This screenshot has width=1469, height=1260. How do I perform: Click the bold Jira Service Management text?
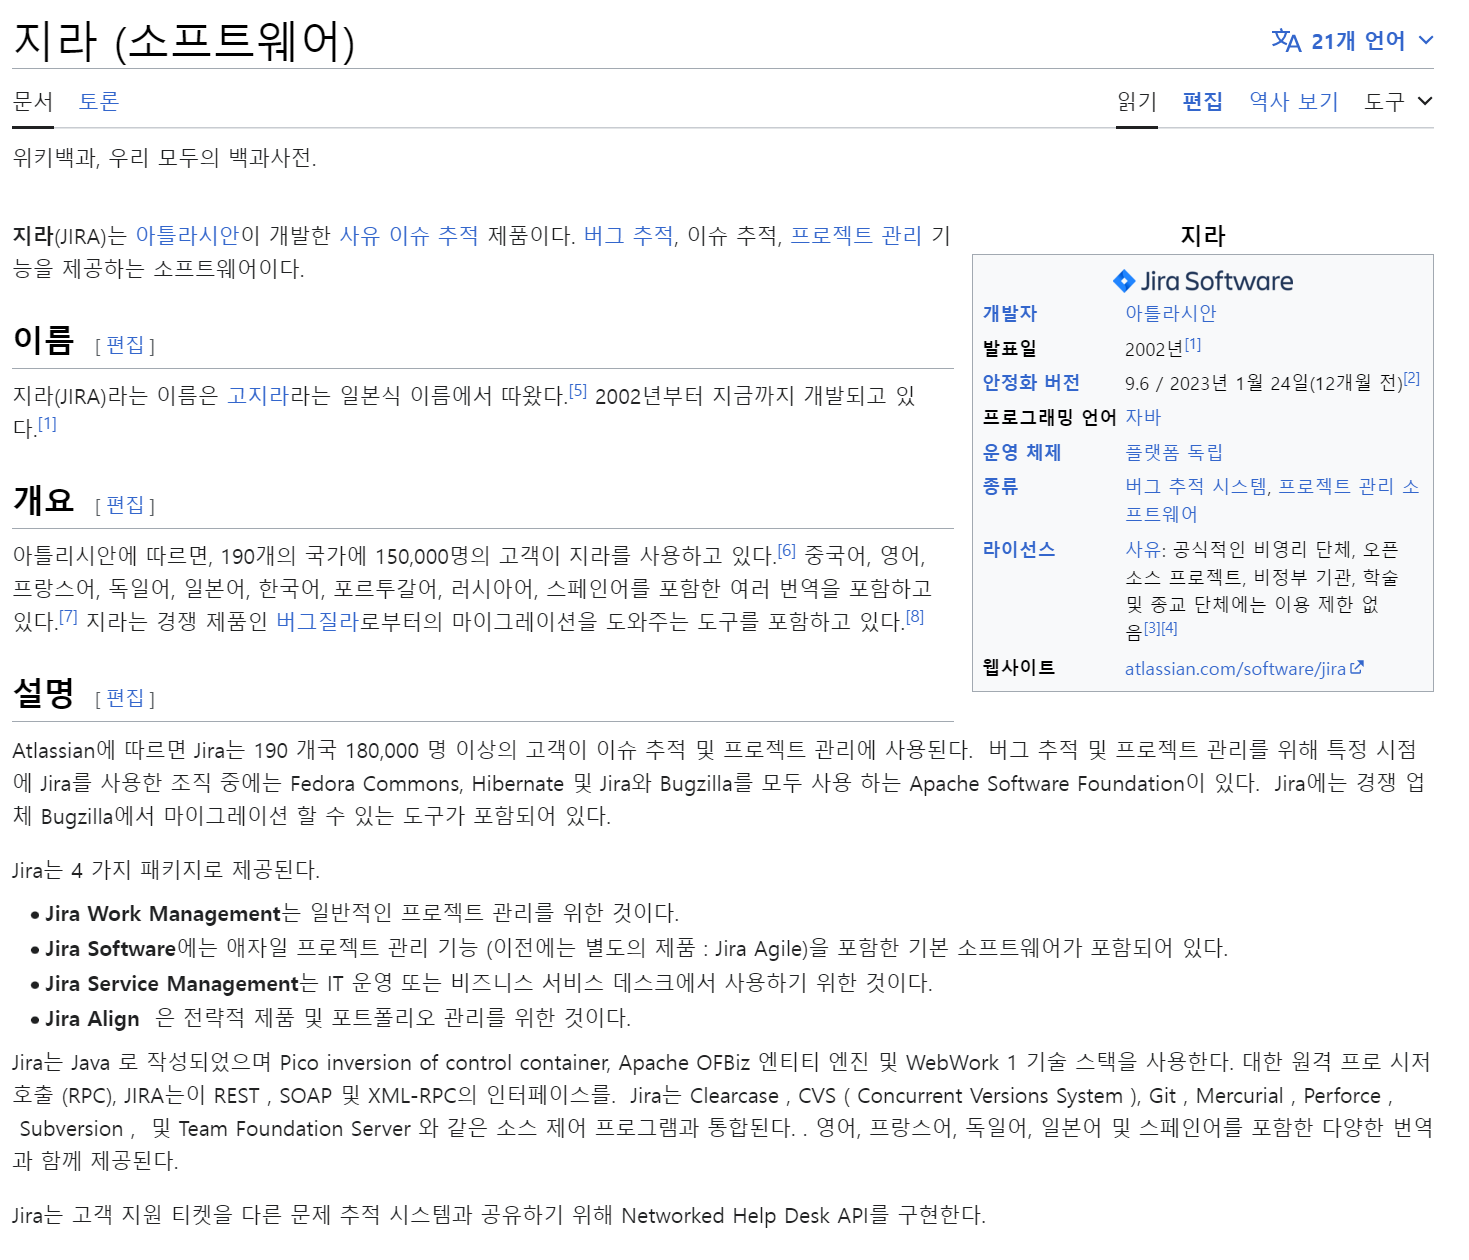point(172,983)
